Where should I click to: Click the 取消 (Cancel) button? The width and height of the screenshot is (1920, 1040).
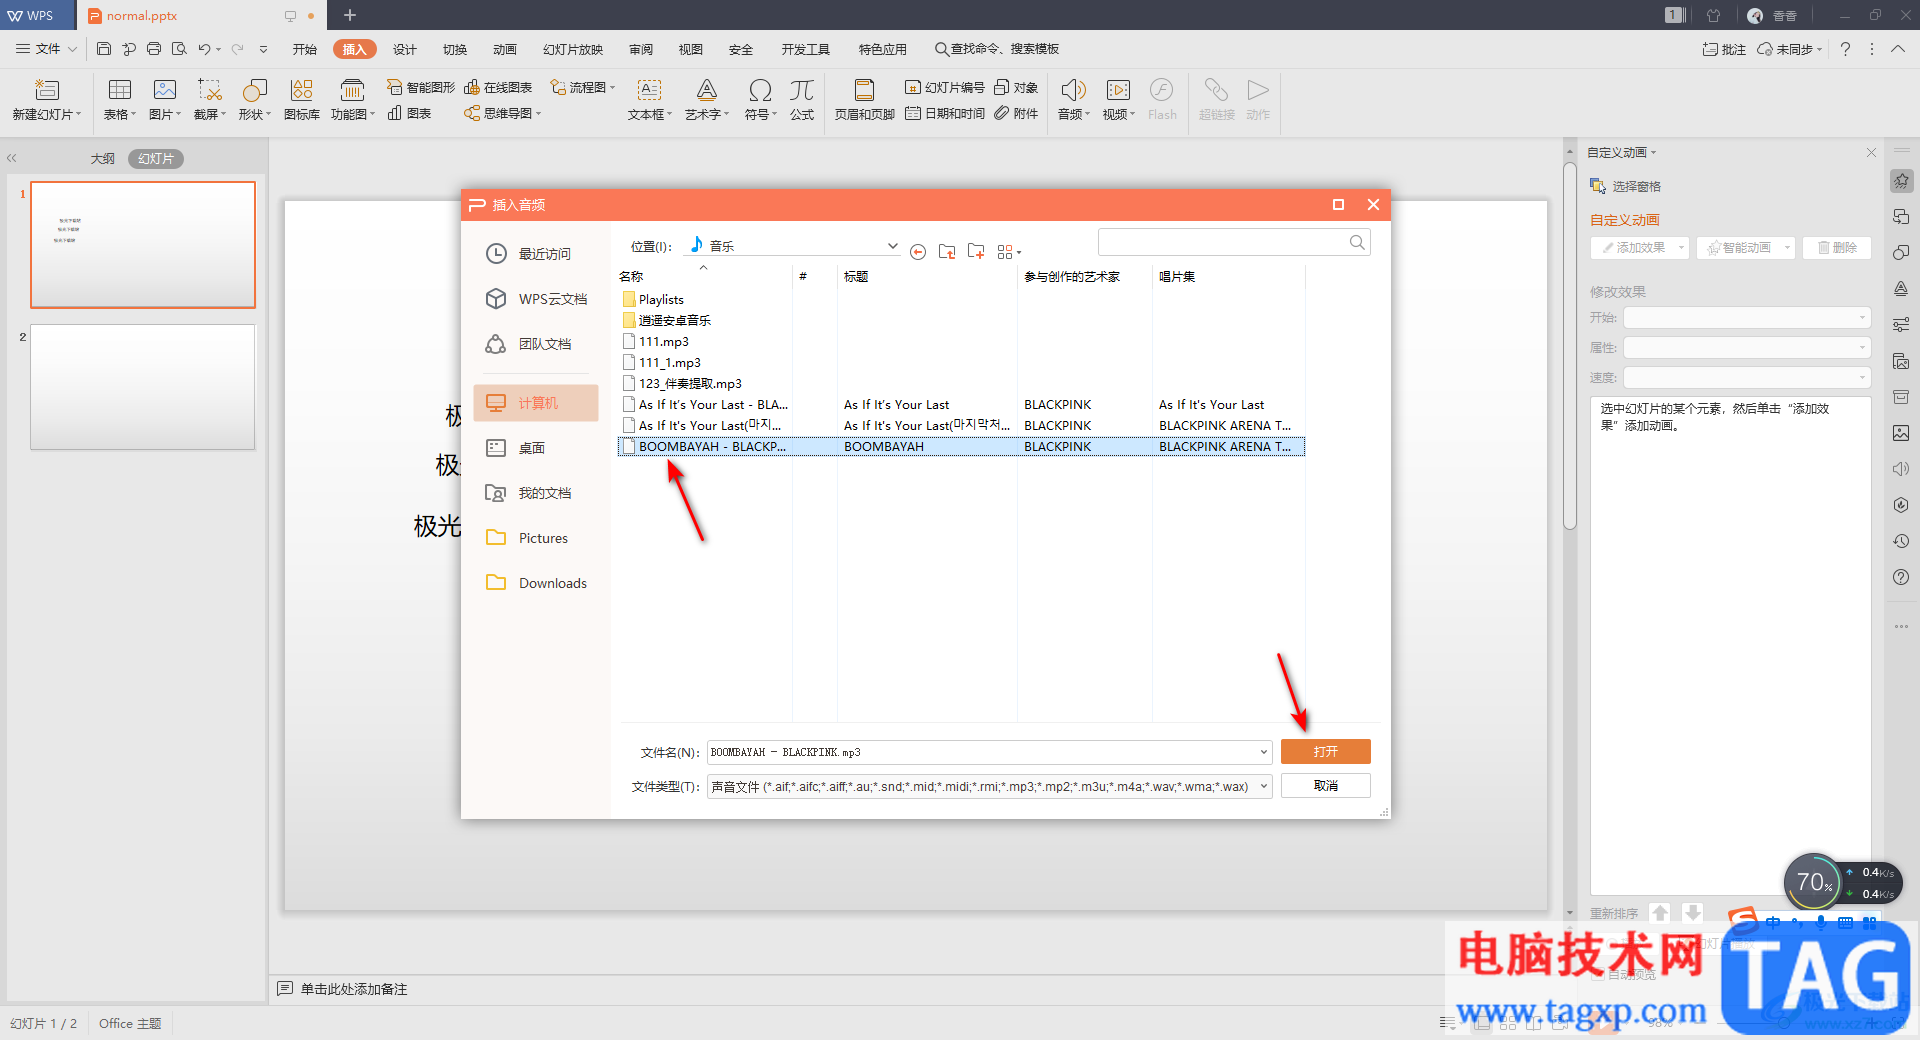[x=1326, y=786]
